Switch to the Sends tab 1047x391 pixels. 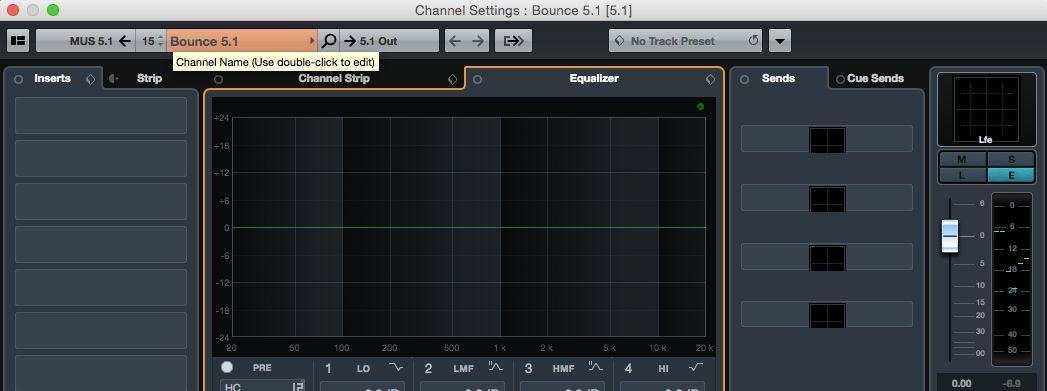click(778, 79)
